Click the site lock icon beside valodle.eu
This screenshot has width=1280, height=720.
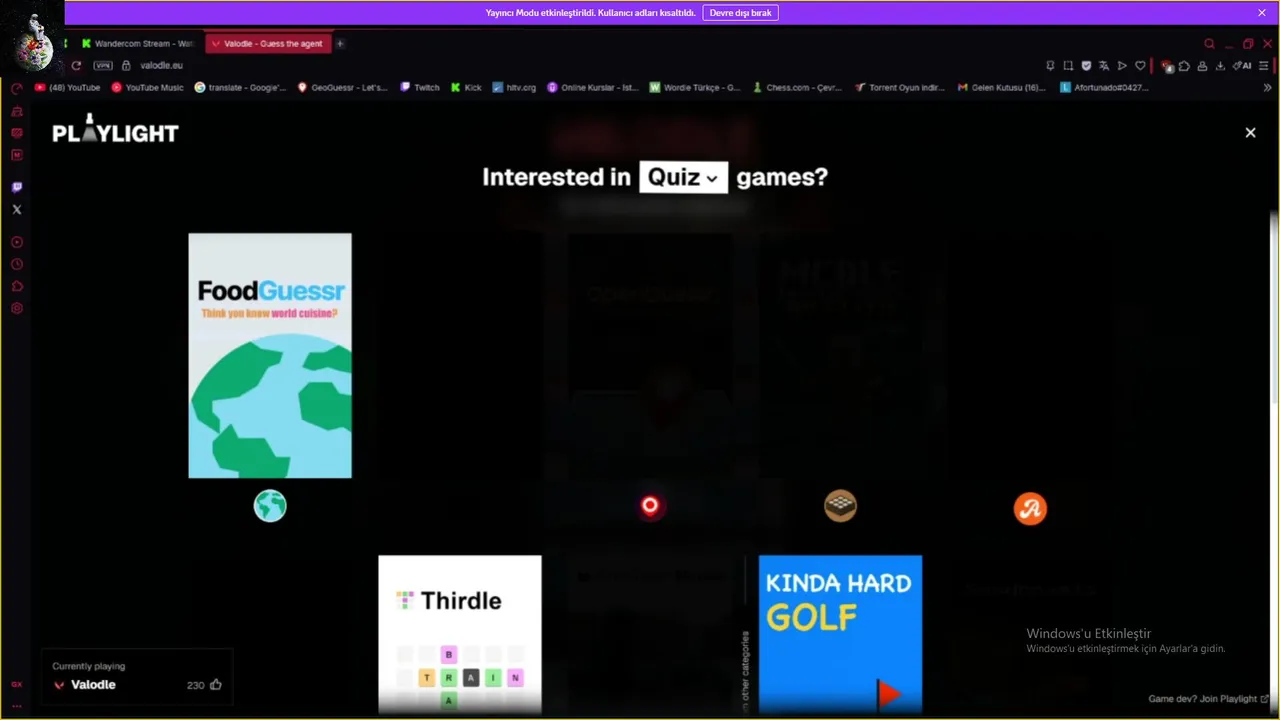click(x=126, y=65)
